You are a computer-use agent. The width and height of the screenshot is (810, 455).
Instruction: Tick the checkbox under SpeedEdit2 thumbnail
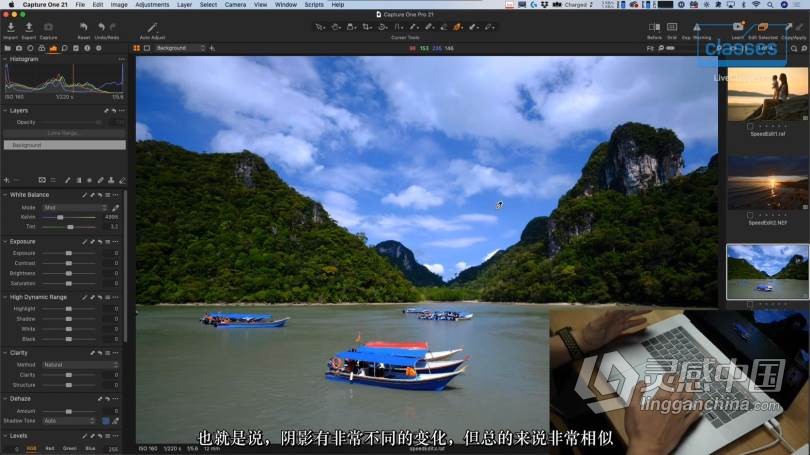point(750,215)
